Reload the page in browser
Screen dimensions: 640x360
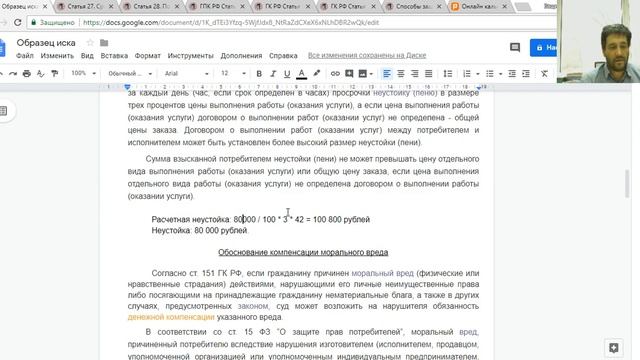[17, 22]
